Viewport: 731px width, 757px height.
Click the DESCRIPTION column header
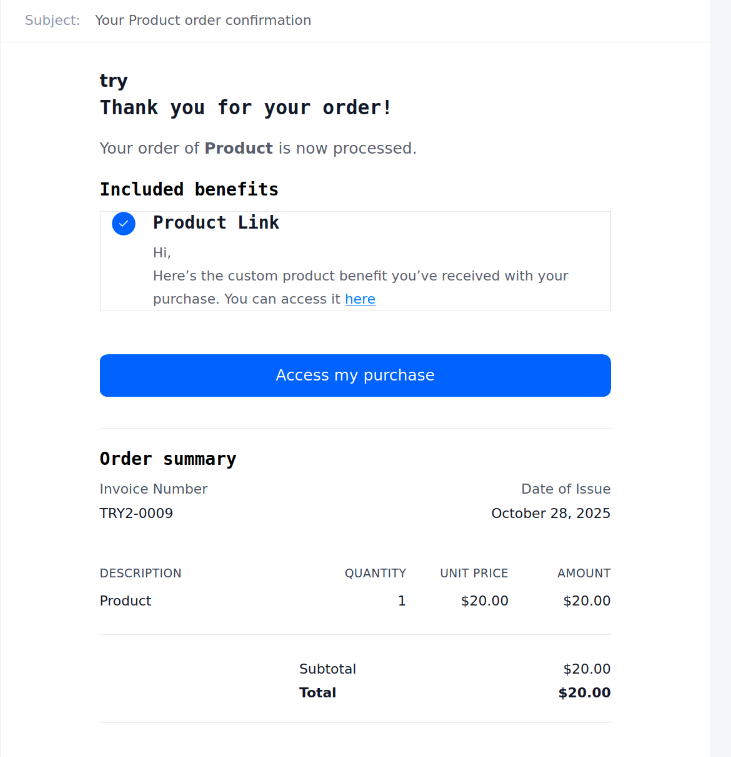pyautogui.click(x=141, y=573)
